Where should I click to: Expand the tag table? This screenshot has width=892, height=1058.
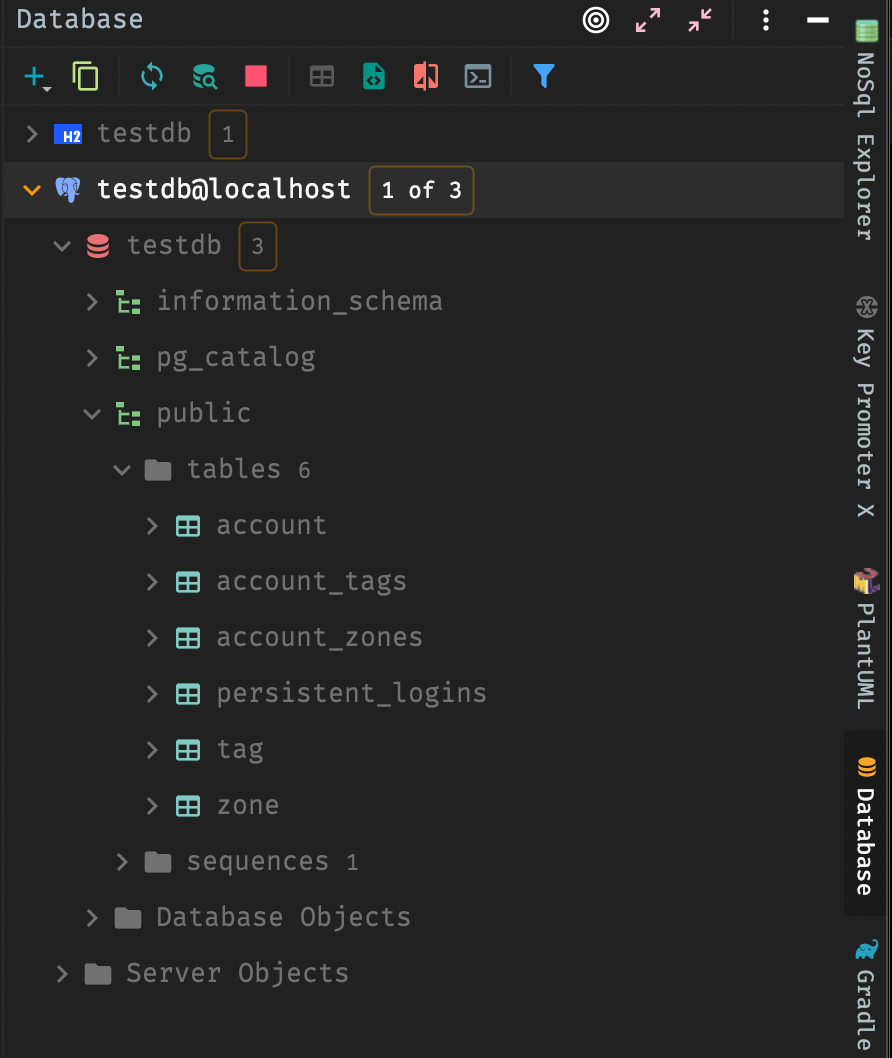tap(152, 750)
